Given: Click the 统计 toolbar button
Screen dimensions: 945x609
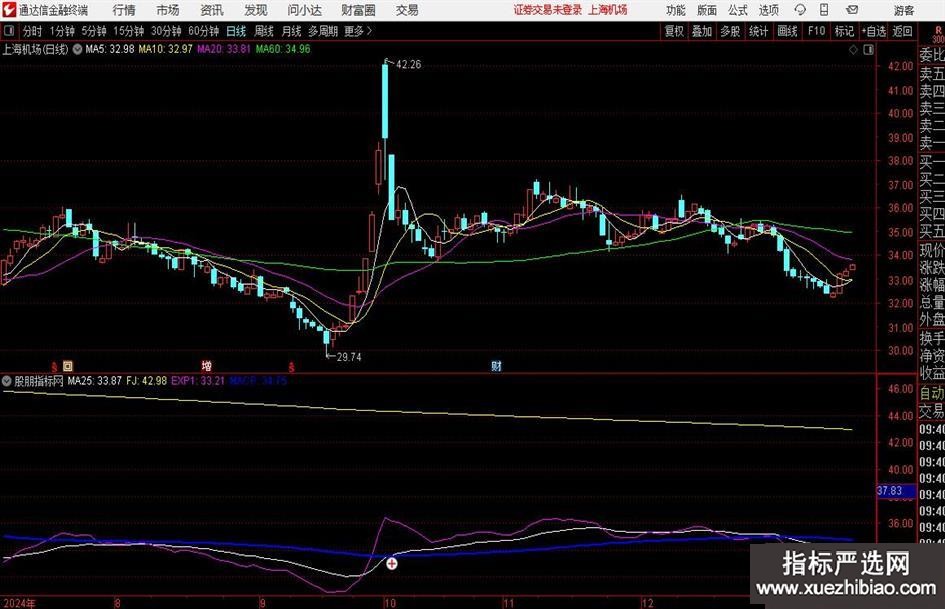Looking at the screenshot, I should [758, 31].
